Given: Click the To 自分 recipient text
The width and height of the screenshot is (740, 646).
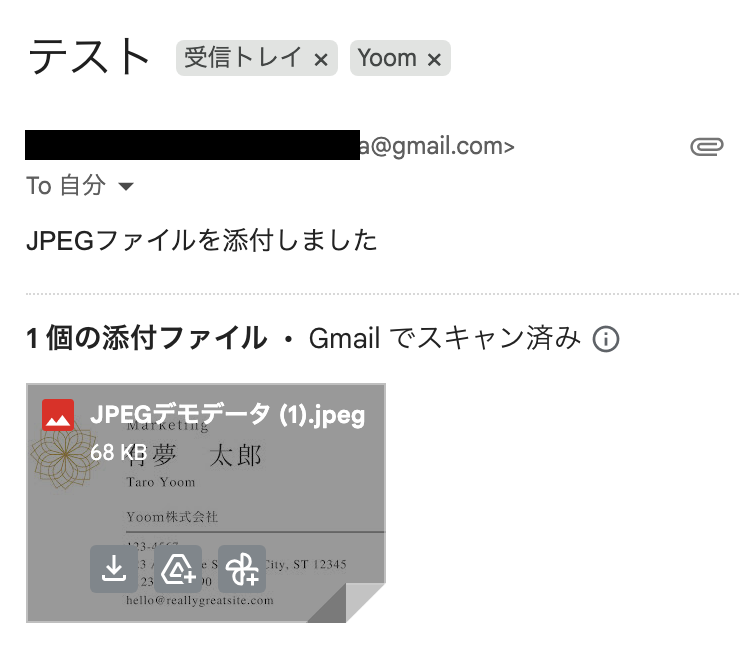Looking at the screenshot, I should (x=66, y=185).
